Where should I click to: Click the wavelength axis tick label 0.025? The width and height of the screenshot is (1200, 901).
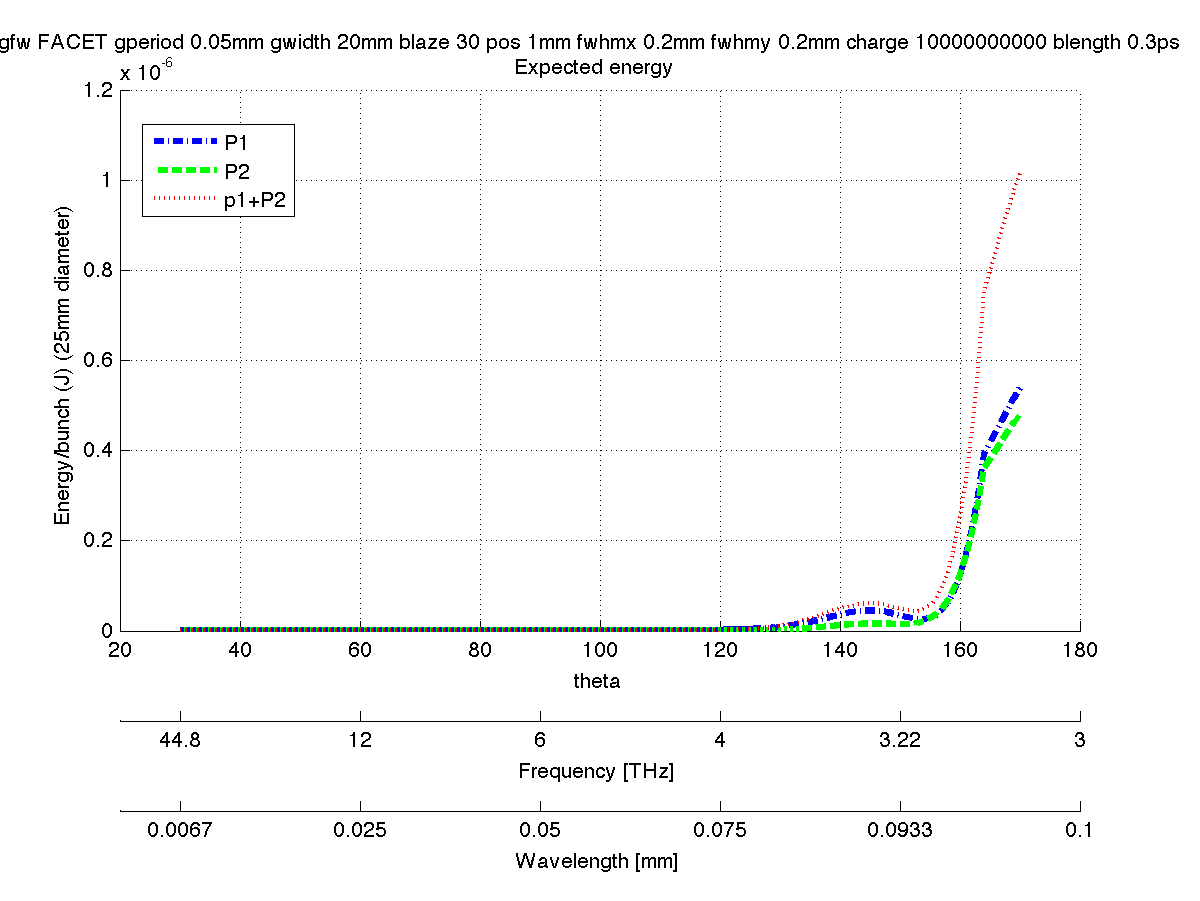(360, 830)
